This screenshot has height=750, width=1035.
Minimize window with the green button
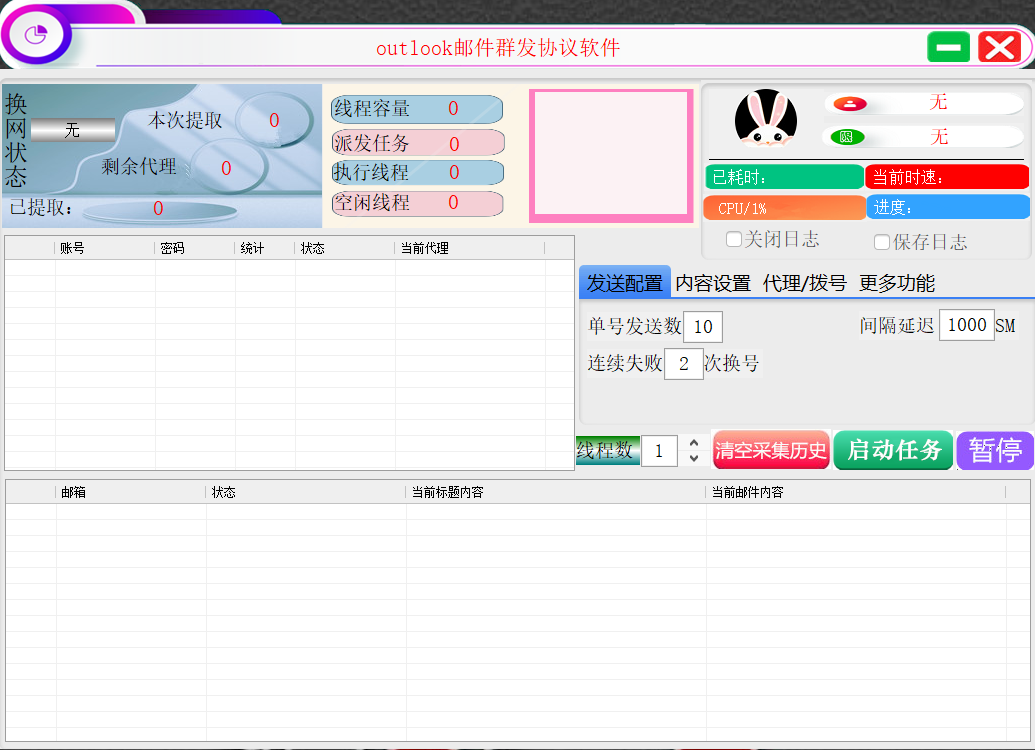948,47
